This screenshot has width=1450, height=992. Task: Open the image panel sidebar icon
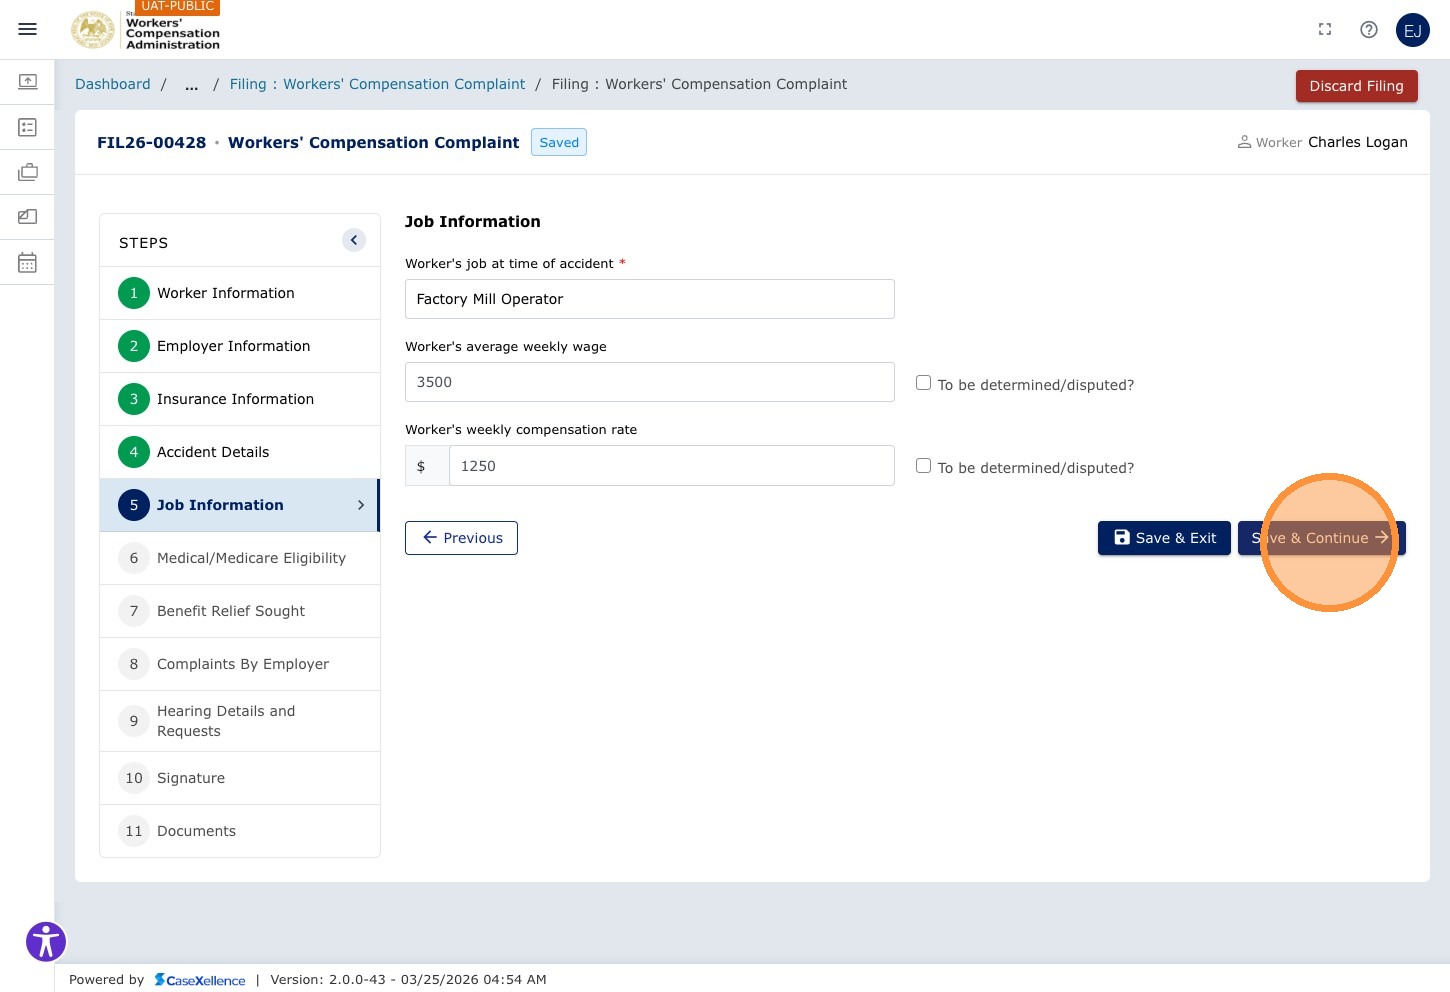click(x=28, y=216)
